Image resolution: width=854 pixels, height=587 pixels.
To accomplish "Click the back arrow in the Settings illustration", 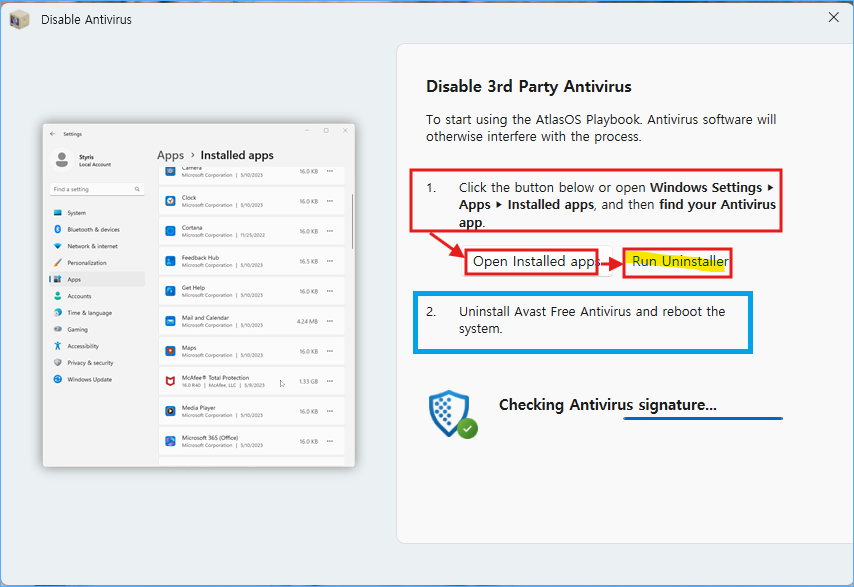I will tap(52, 133).
